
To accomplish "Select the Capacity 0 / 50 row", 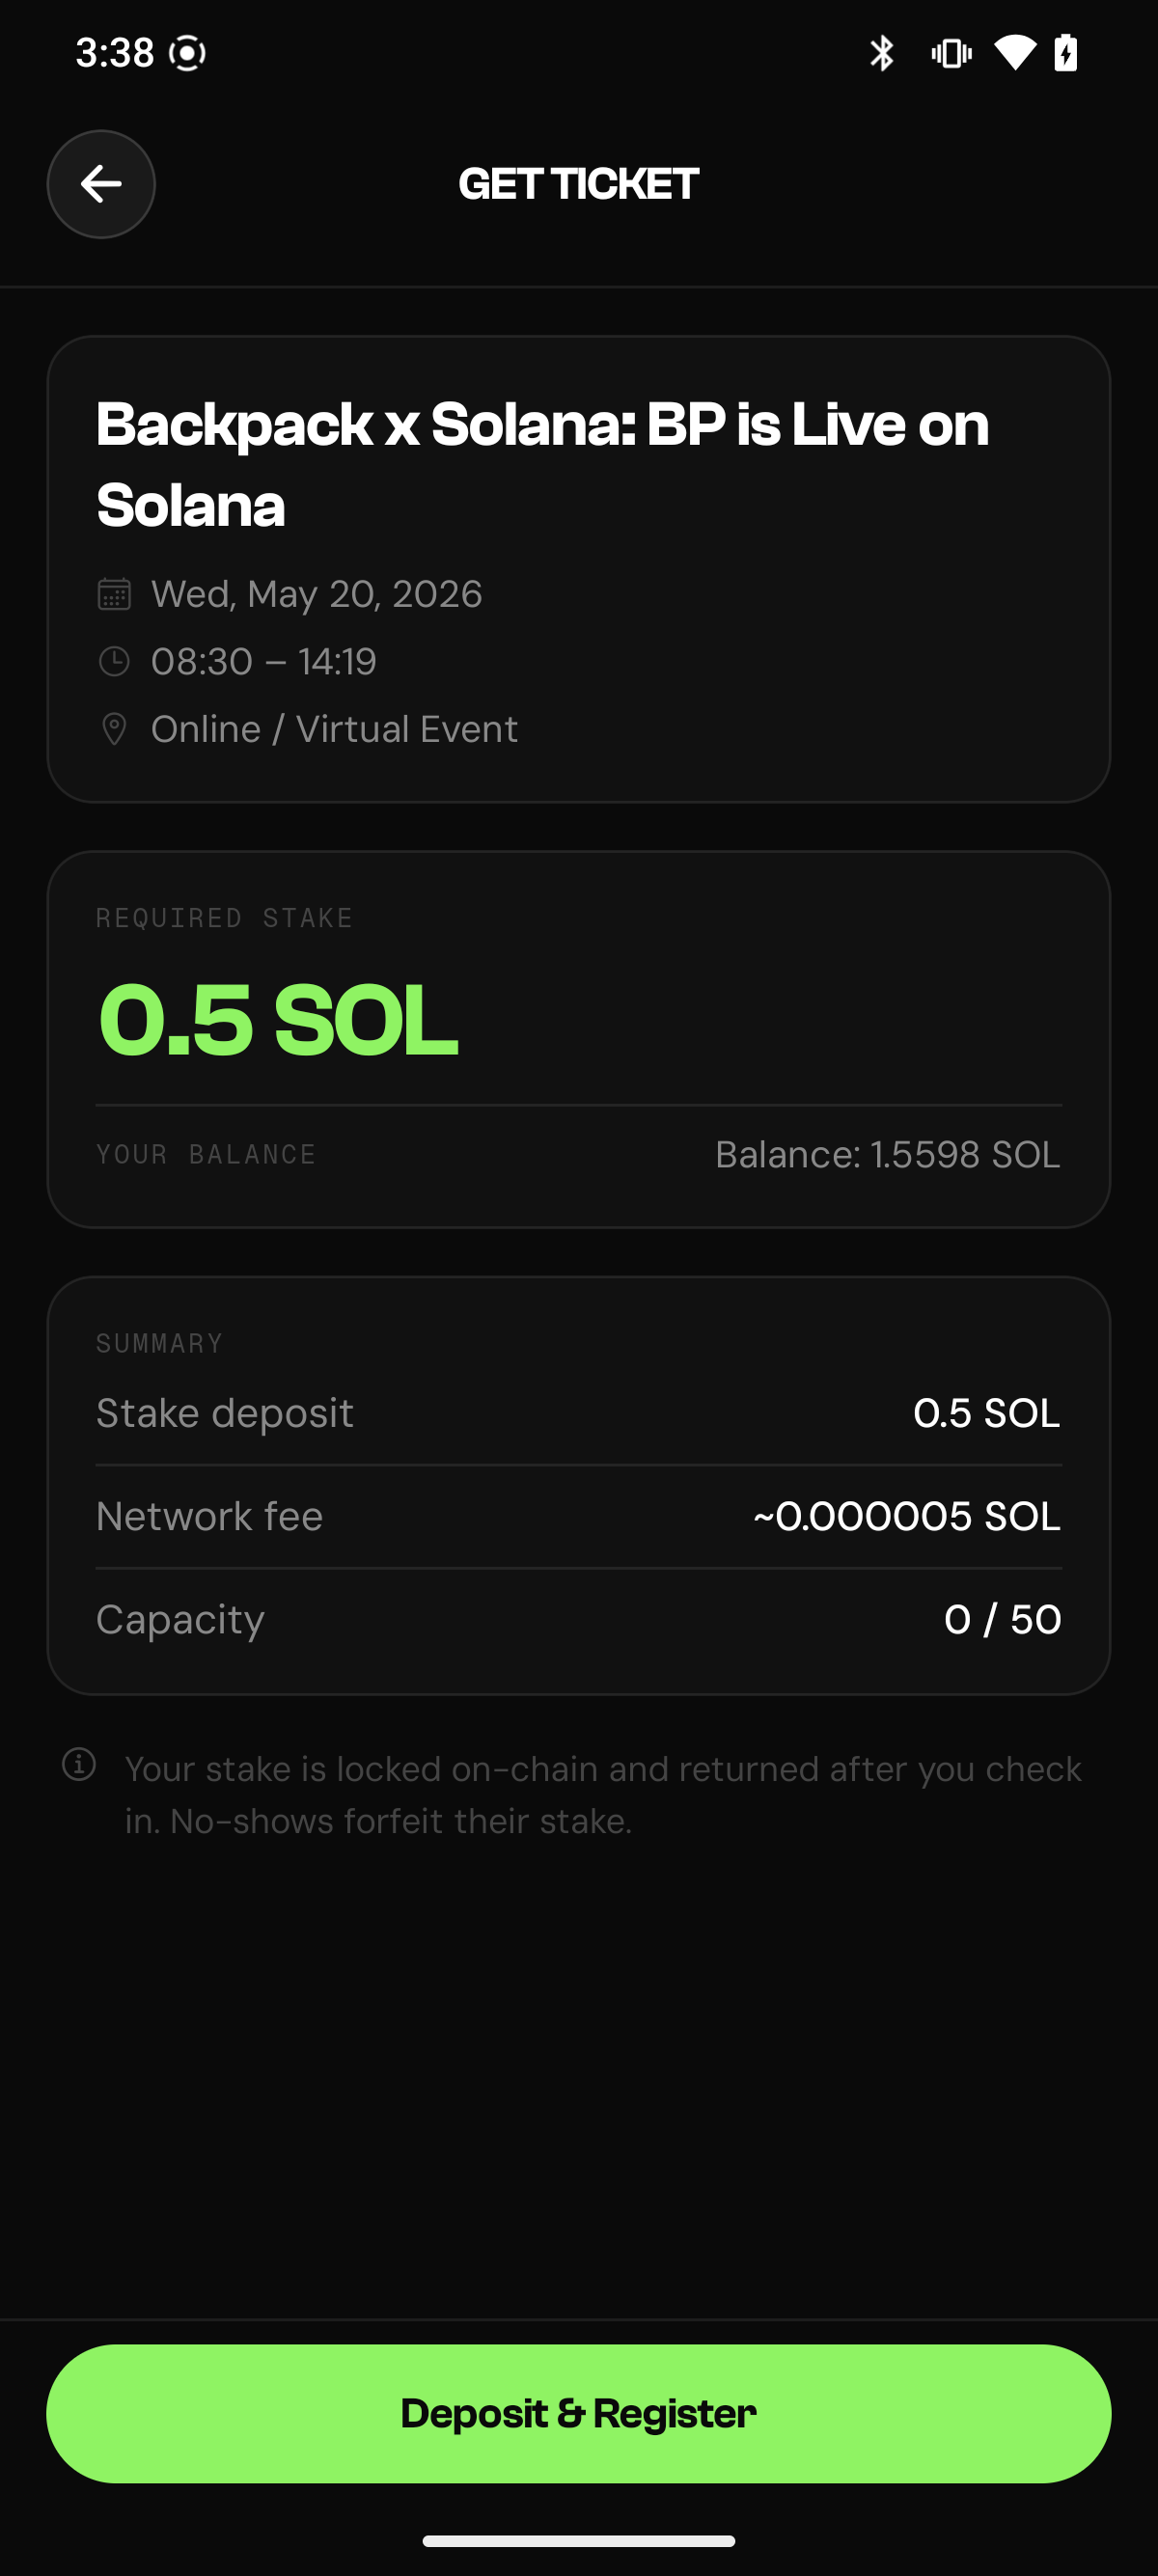I will click(x=578, y=1619).
